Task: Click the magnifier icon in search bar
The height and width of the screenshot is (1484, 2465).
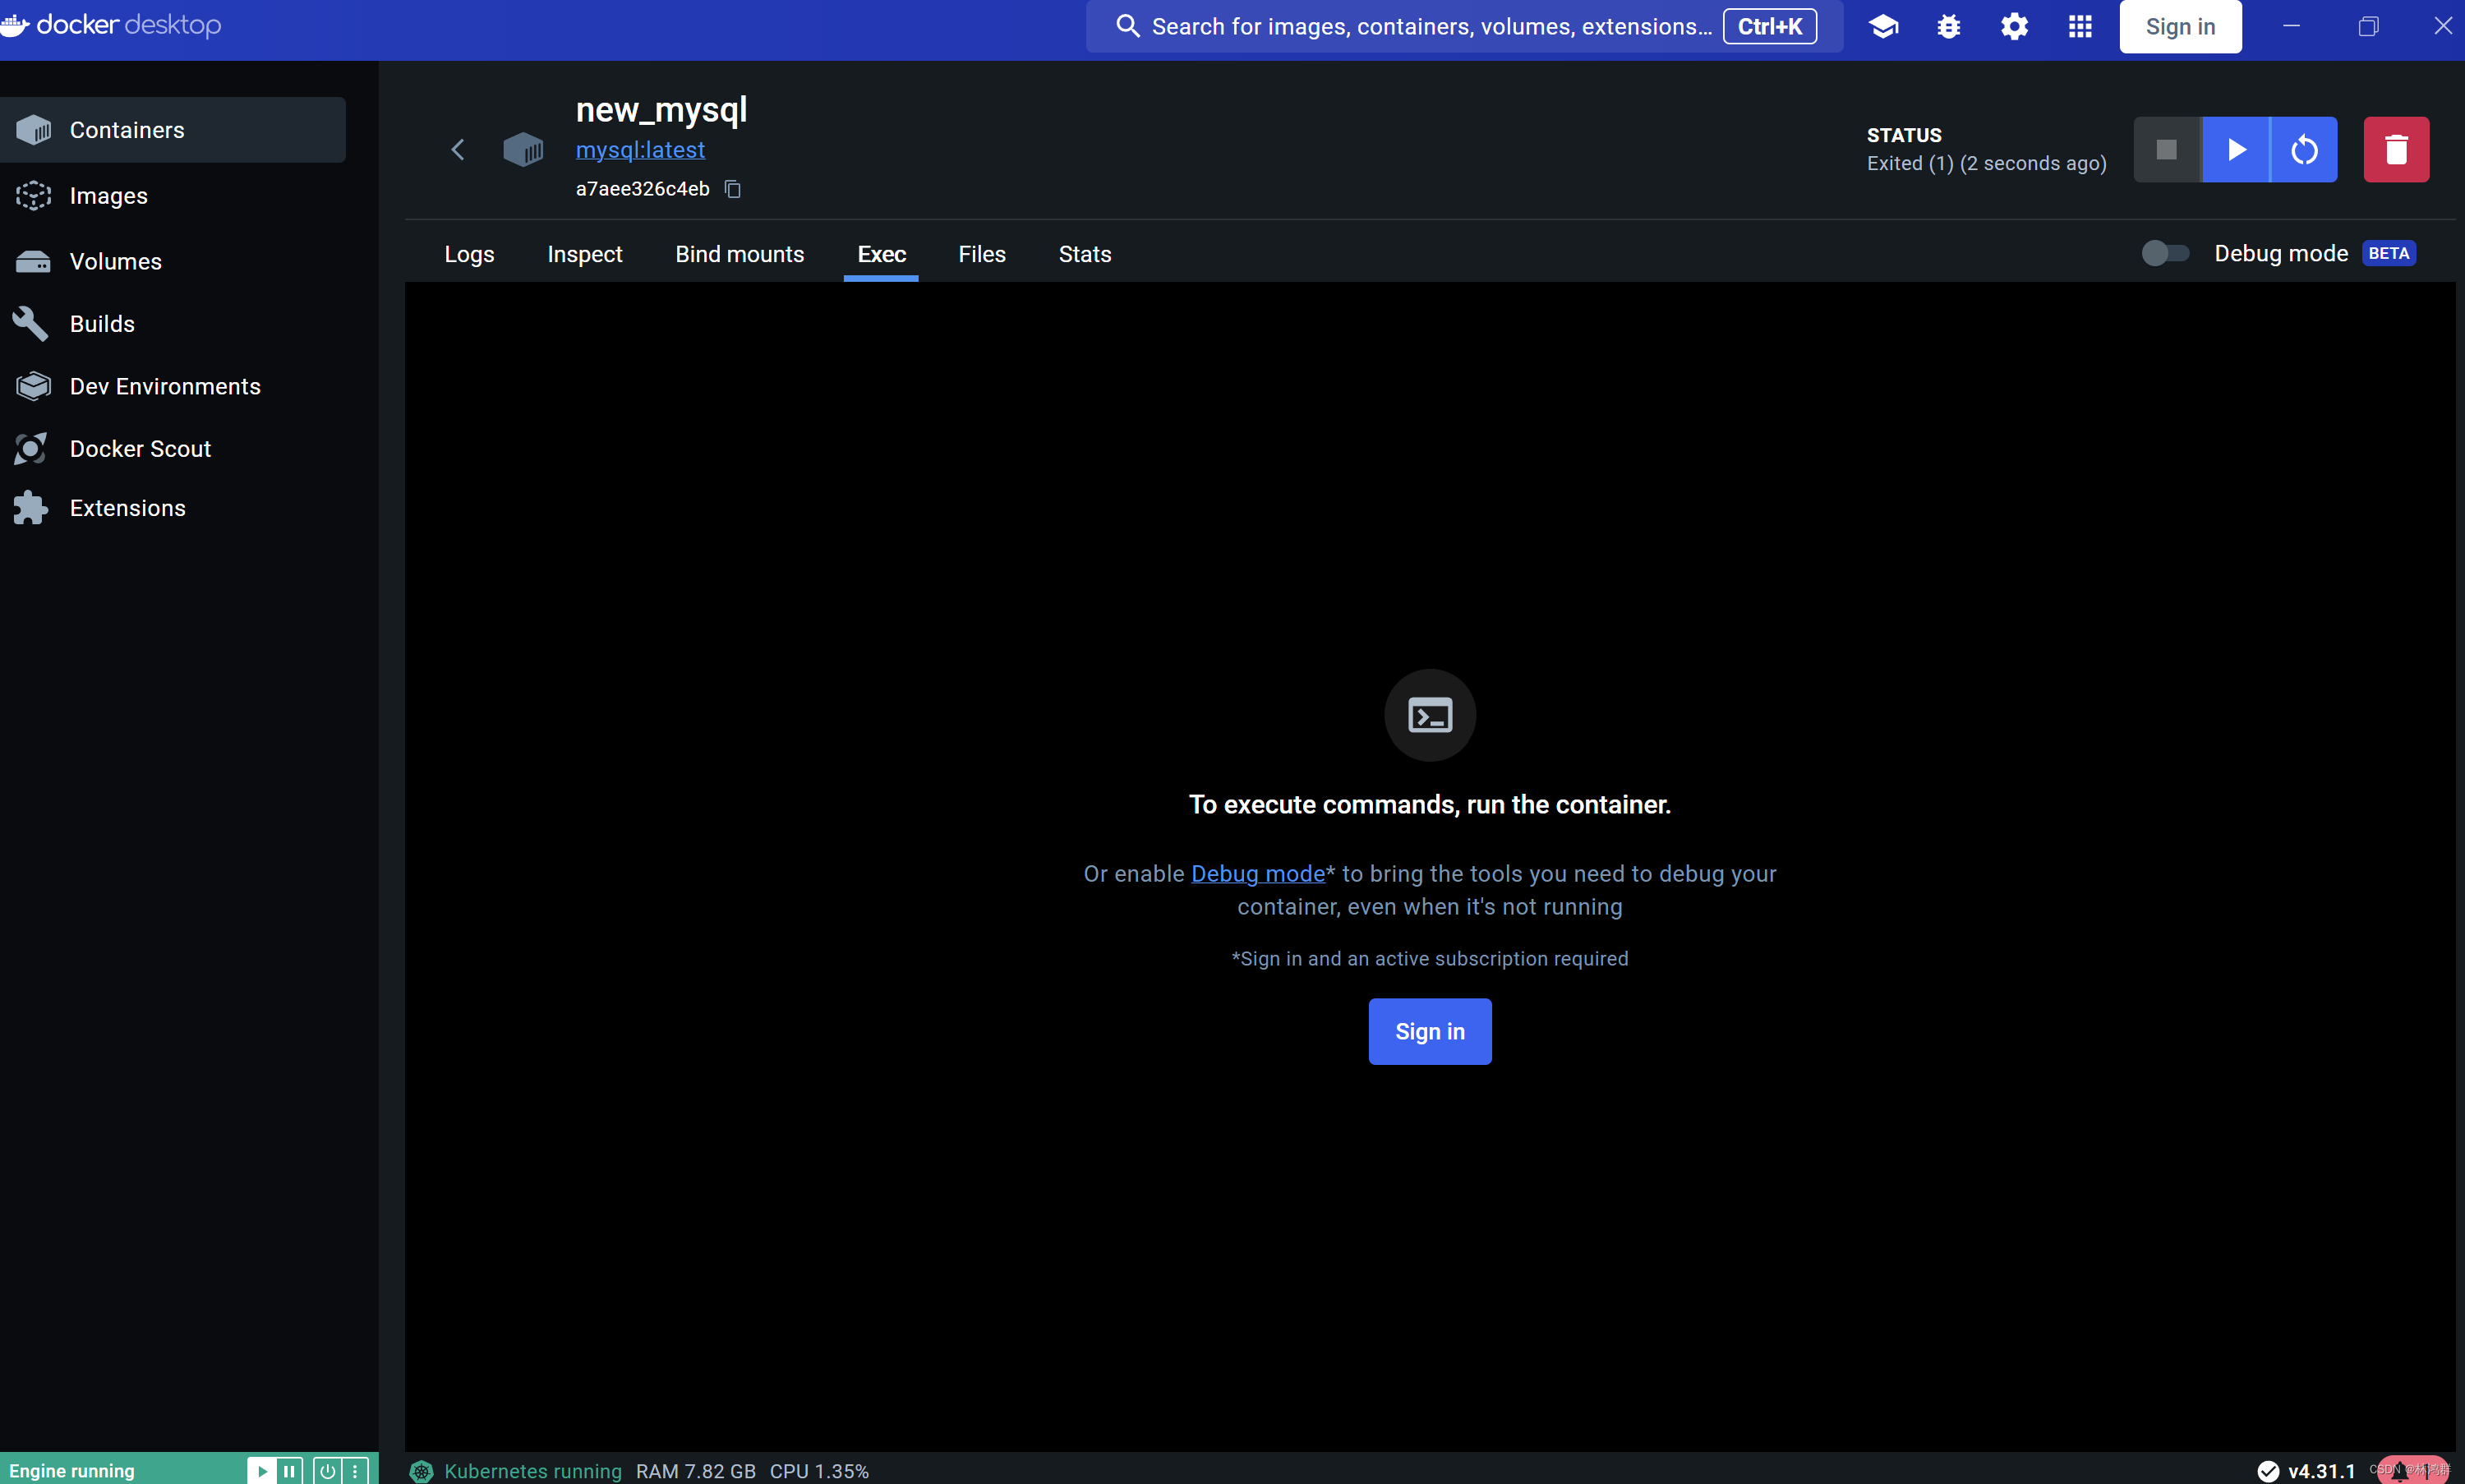Action: tap(1127, 27)
